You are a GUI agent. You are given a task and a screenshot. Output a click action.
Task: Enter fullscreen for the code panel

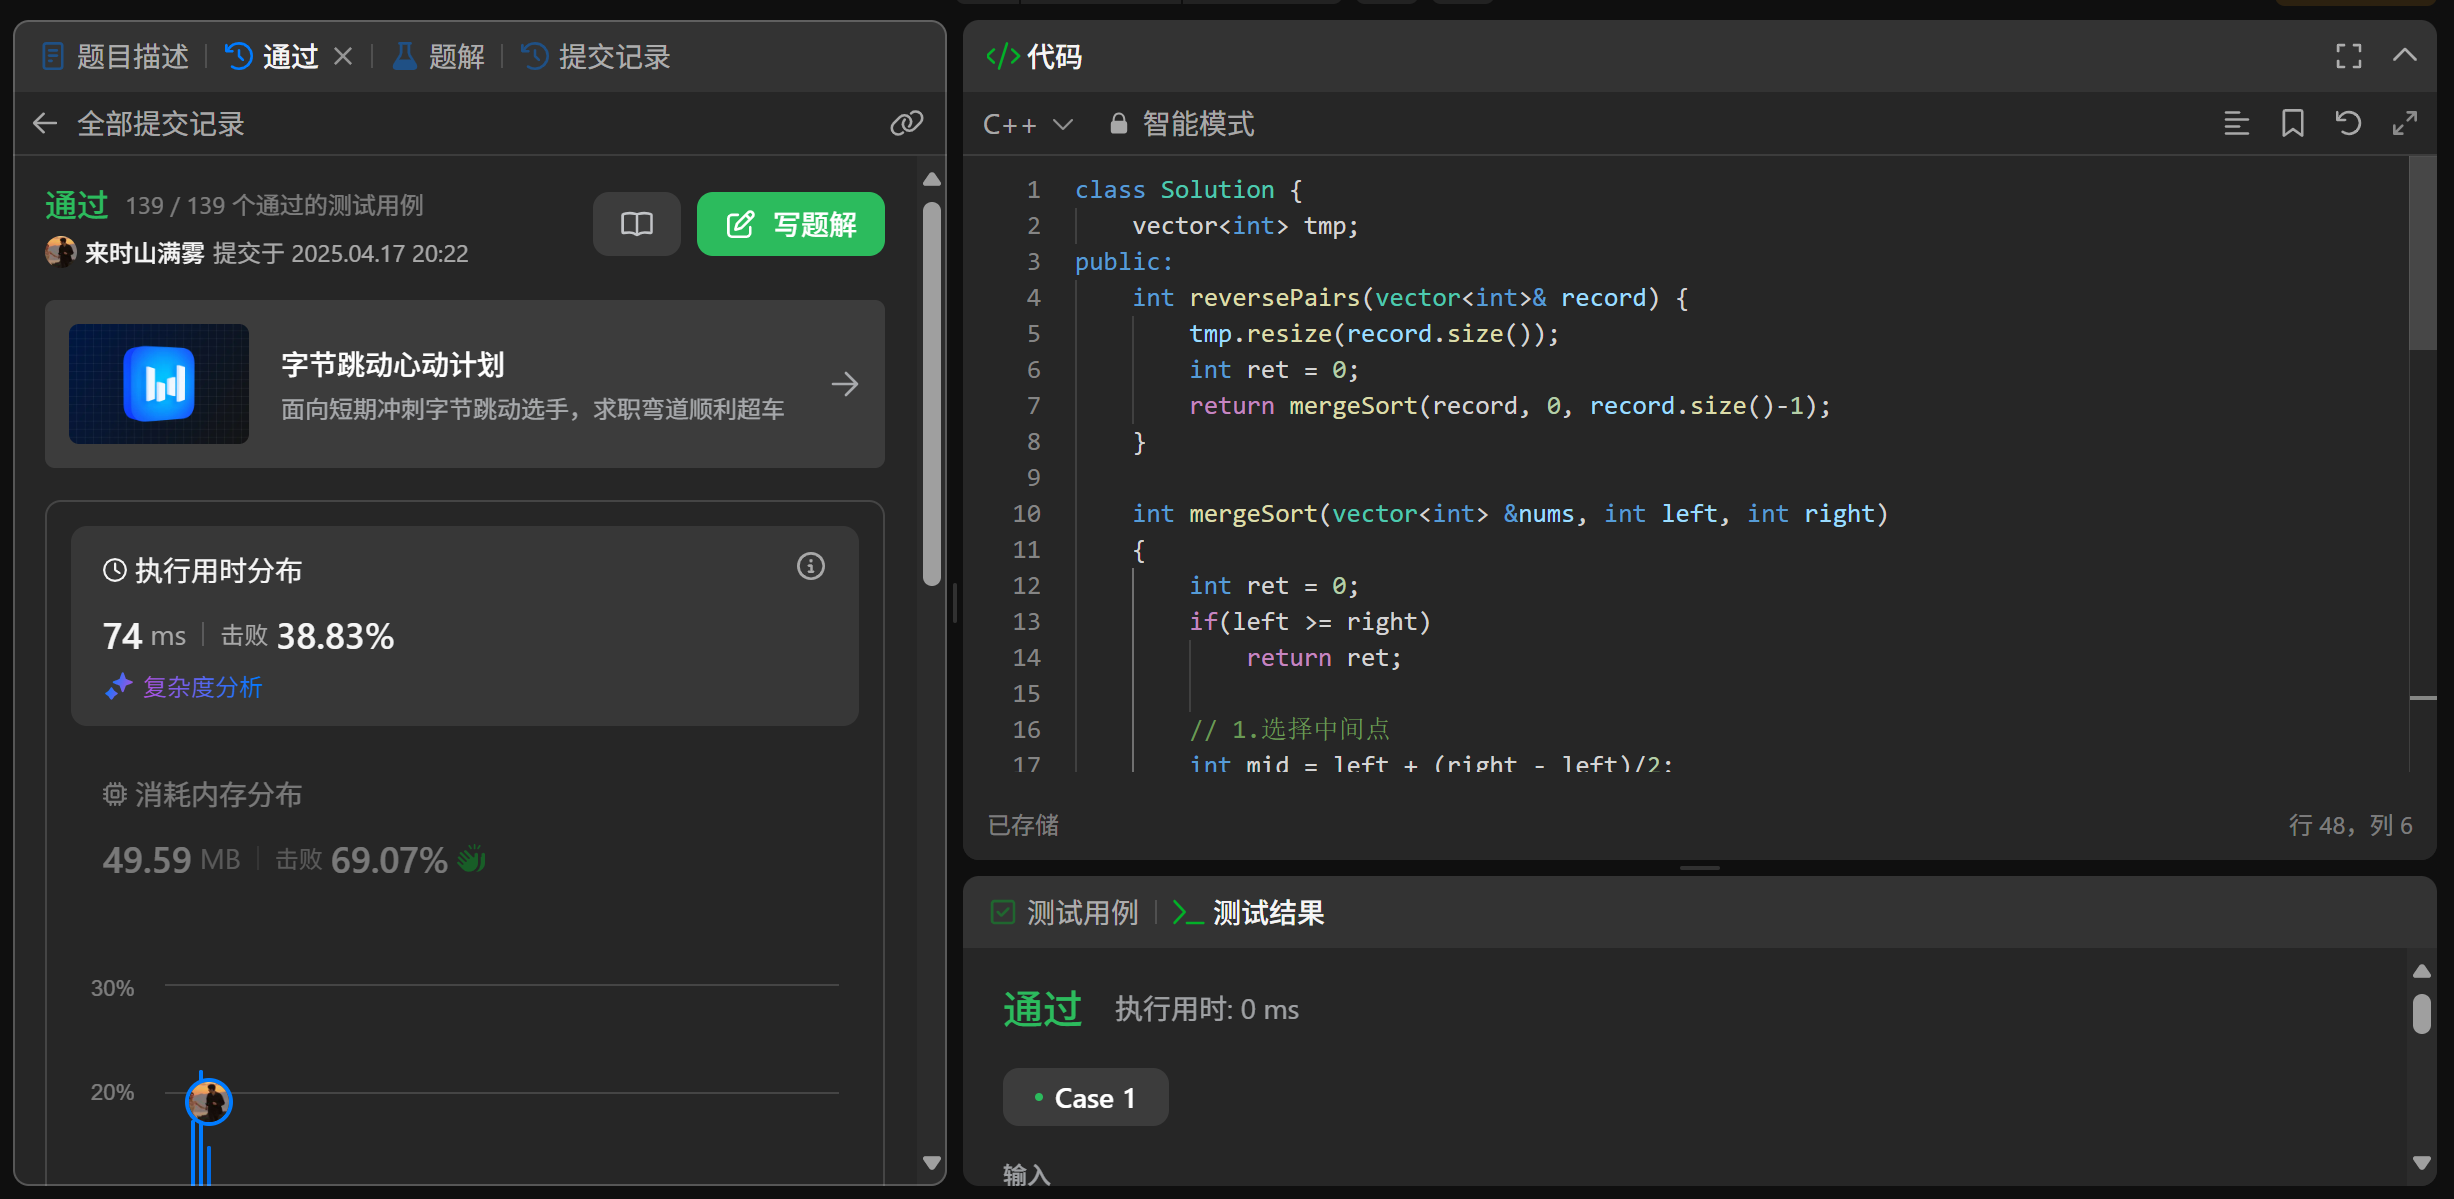coord(2348,56)
